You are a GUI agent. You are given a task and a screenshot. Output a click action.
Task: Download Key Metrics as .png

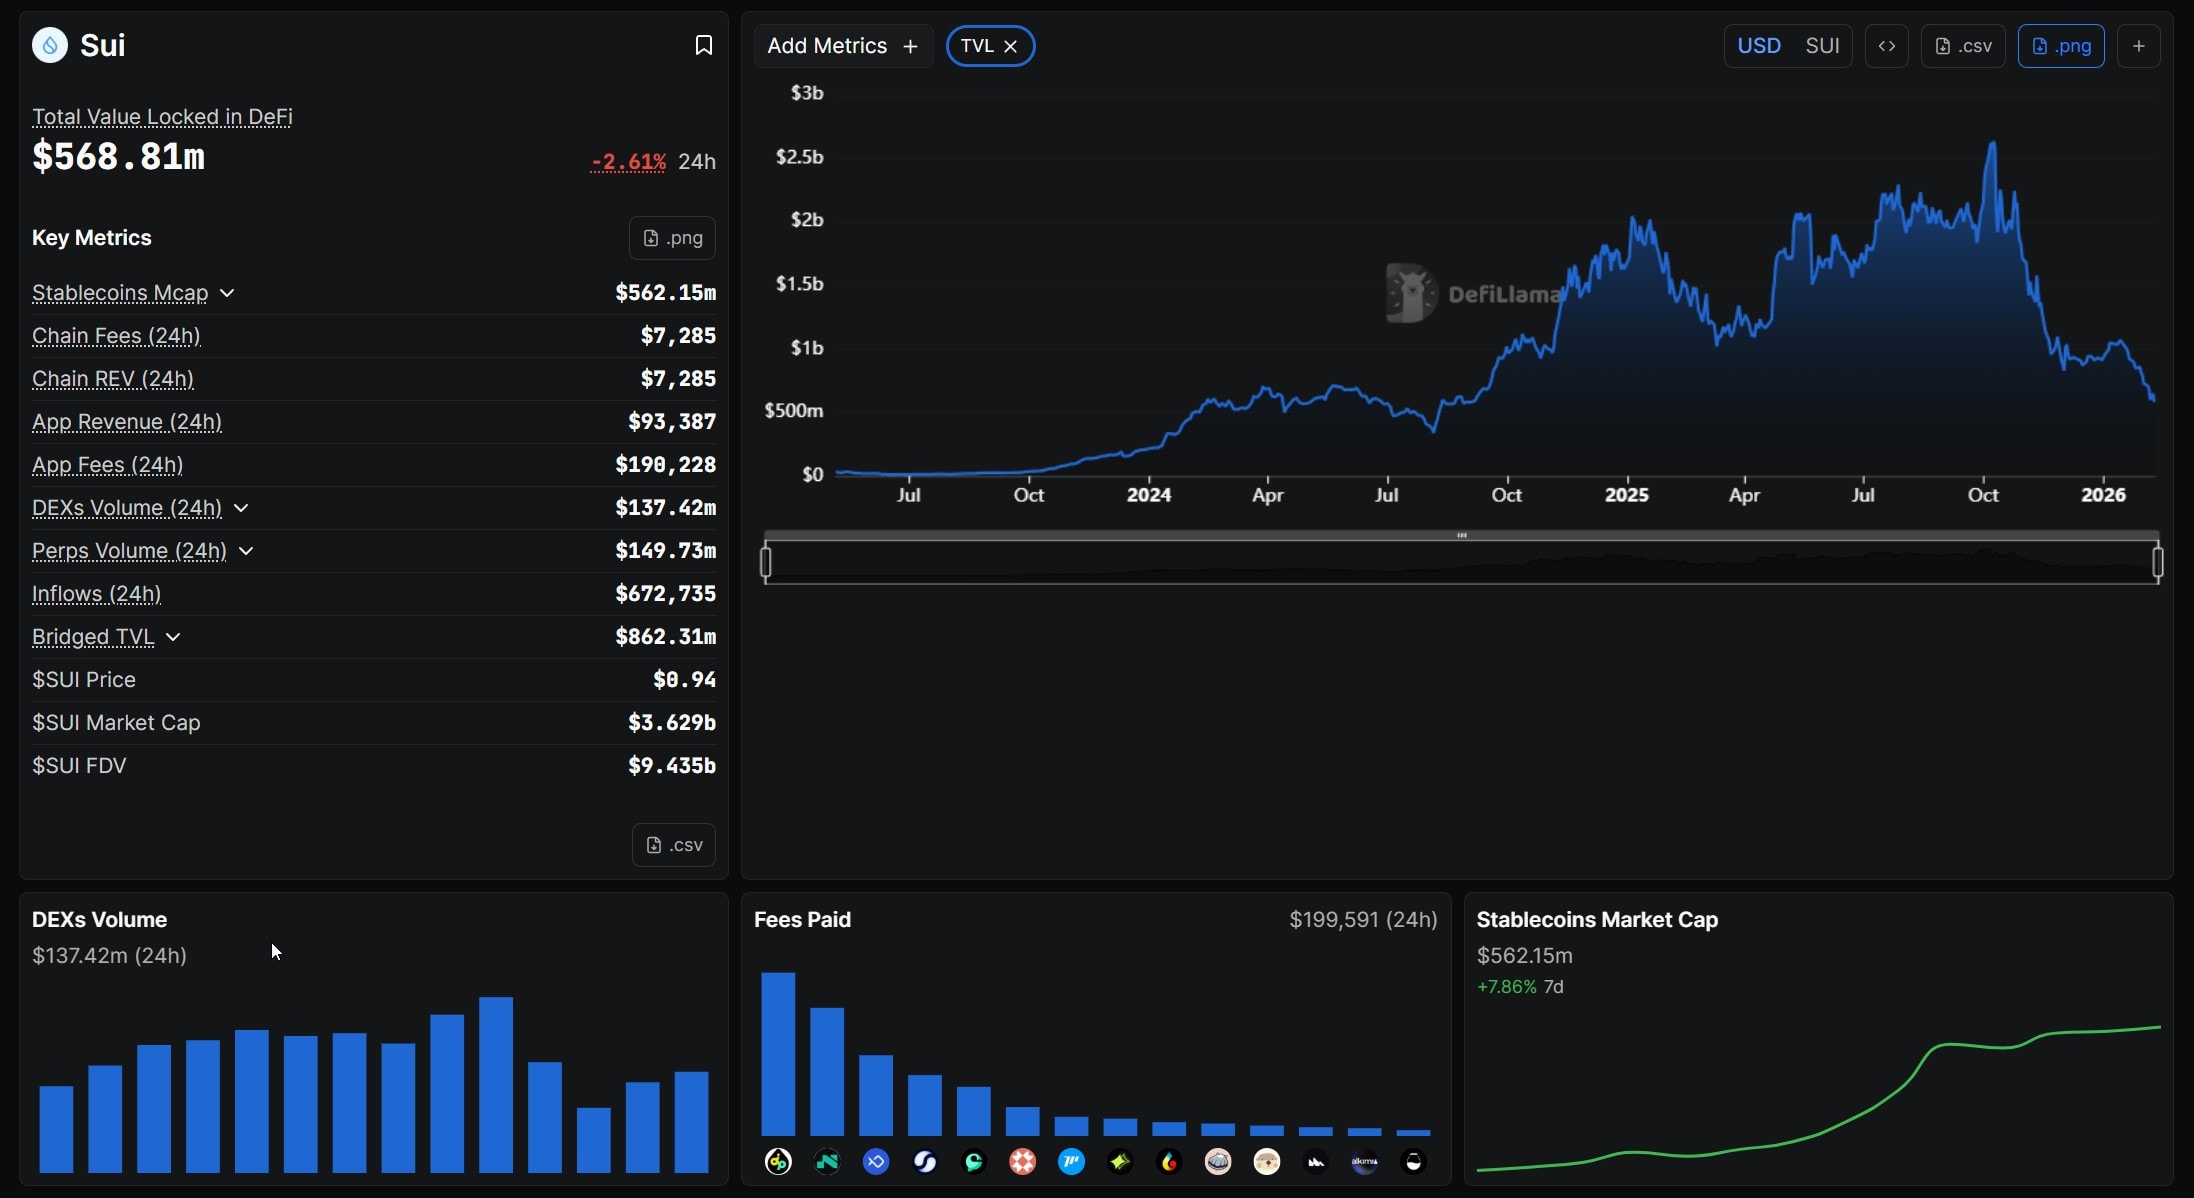click(672, 238)
